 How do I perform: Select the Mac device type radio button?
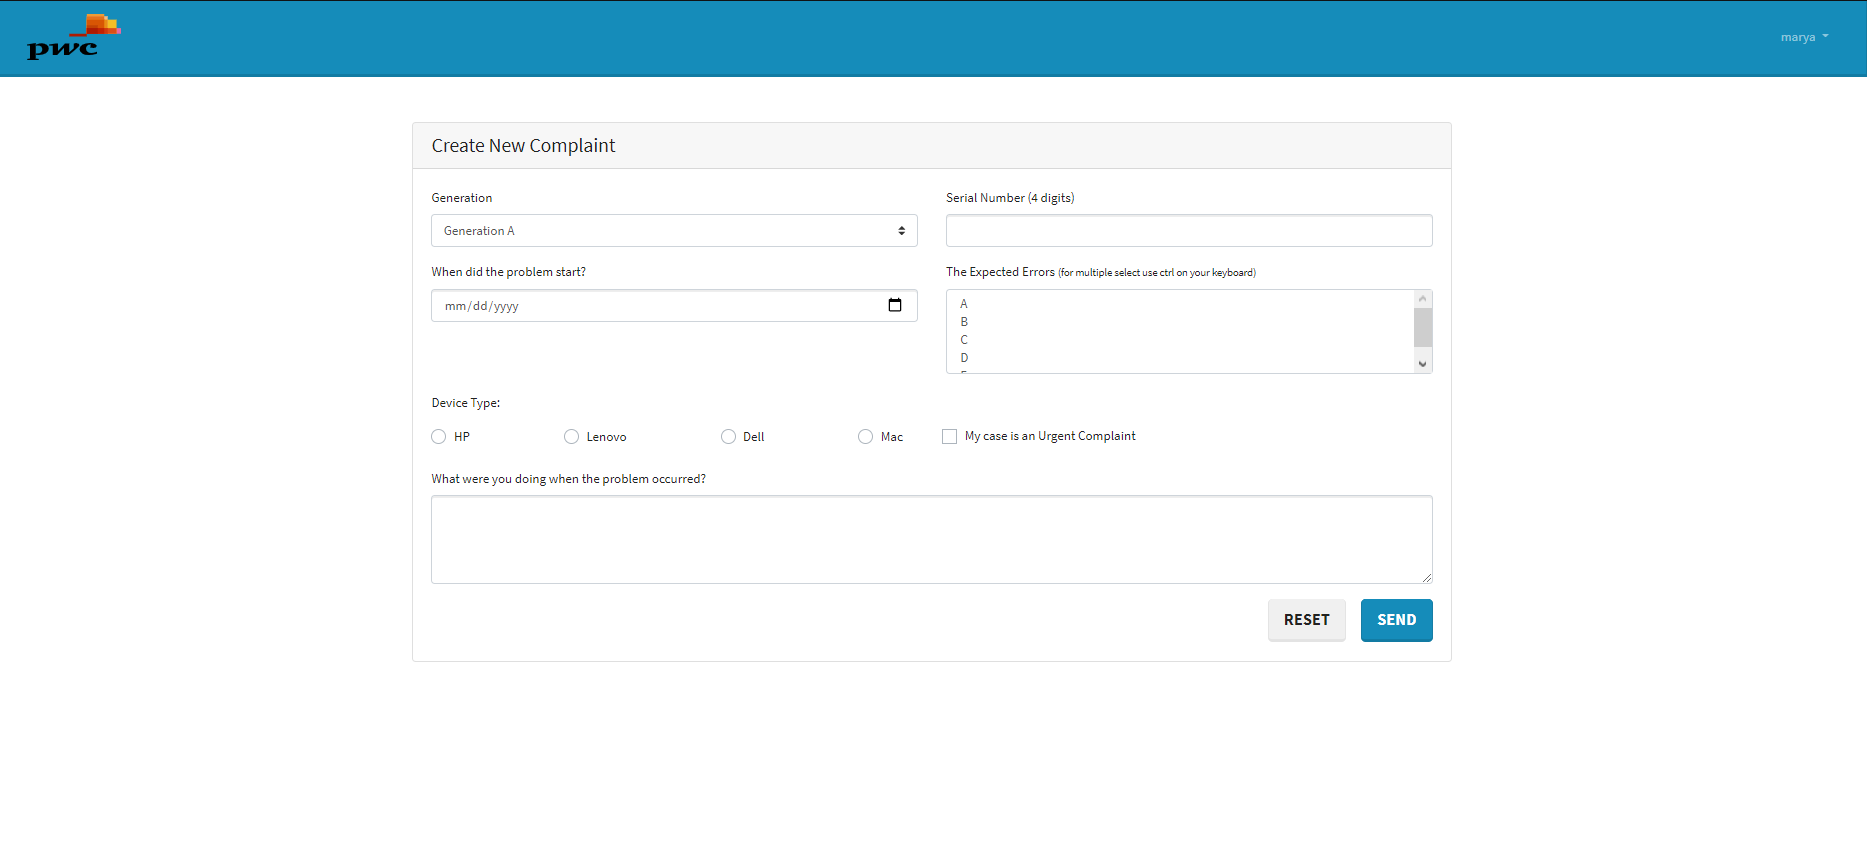(x=866, y=437)
